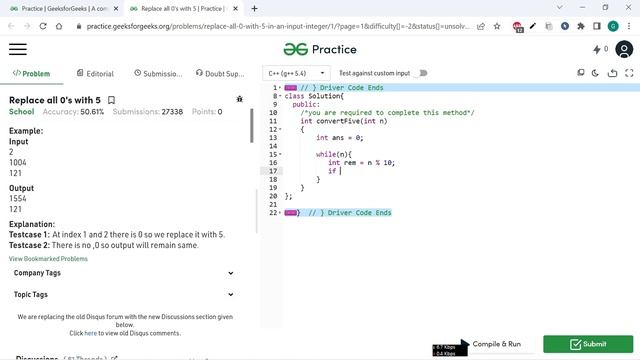Switch to the Editorial tab
640x360 pixels.
95,73
